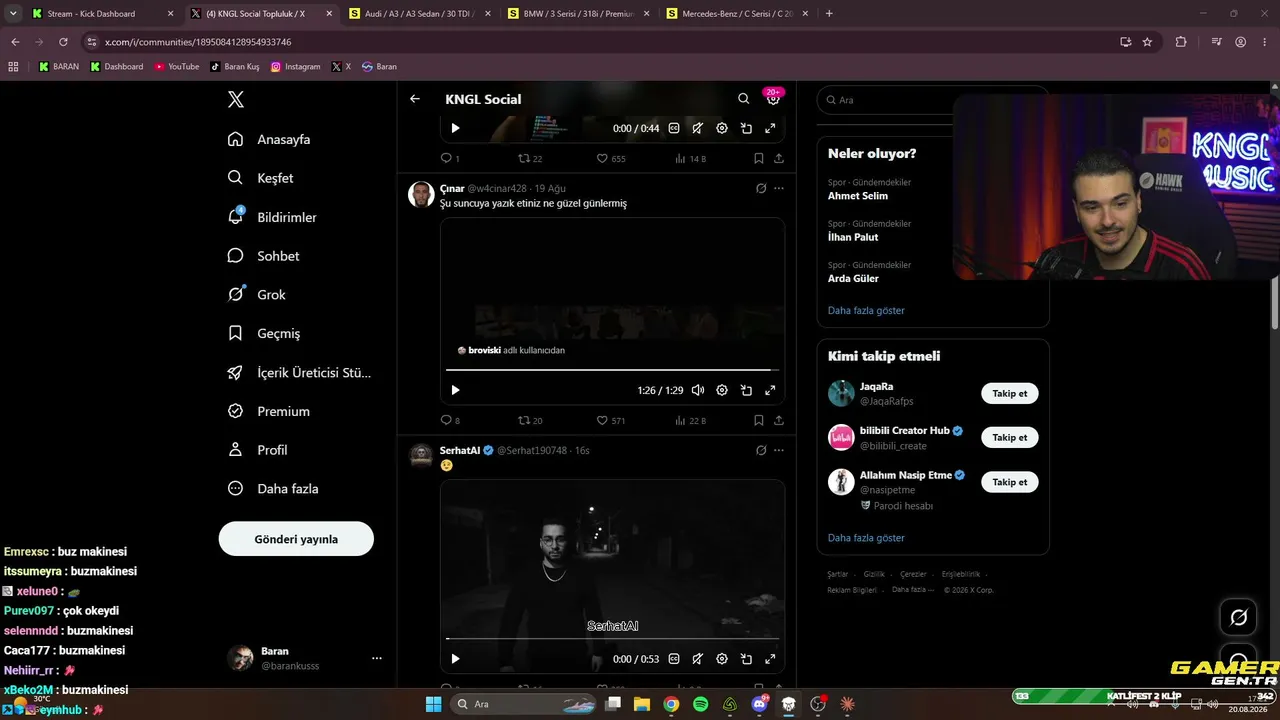
Task: Like Çınar's post with 571 likes
Action: point(611,420)
